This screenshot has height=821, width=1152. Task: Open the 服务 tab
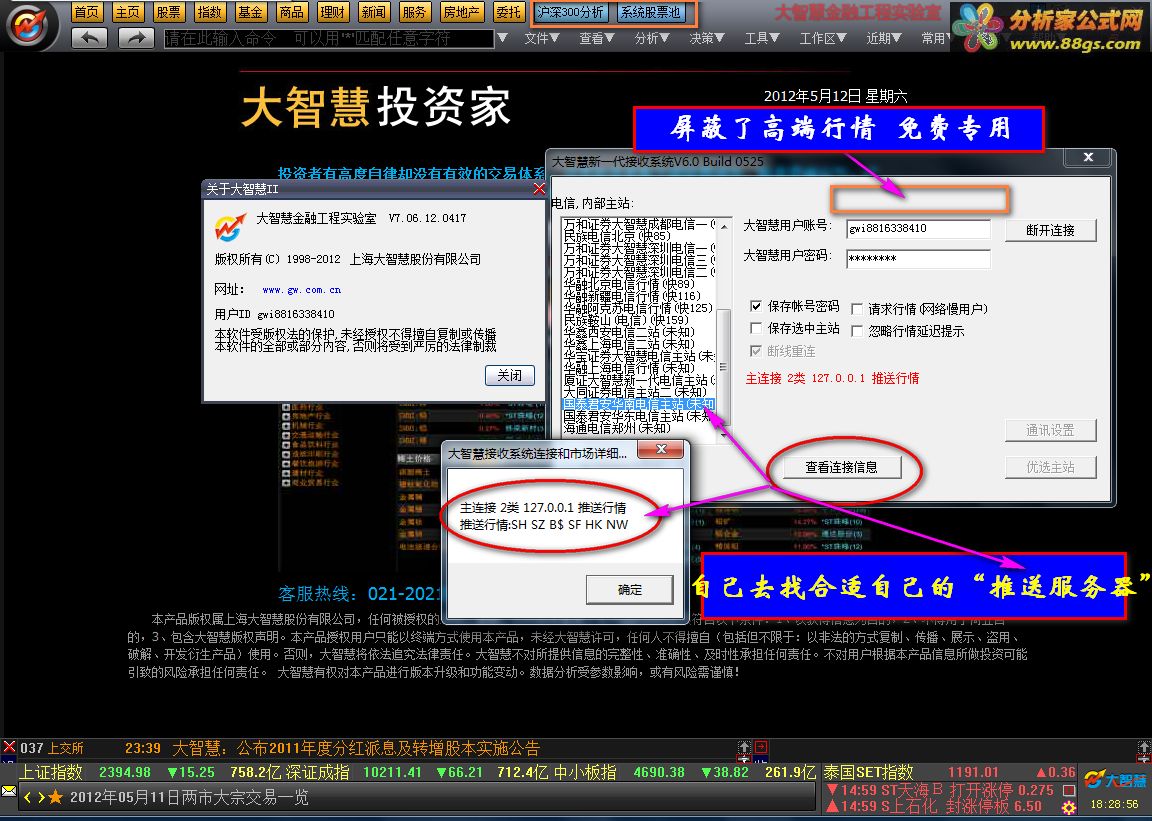pyautogui.click(x=414, y=12)
